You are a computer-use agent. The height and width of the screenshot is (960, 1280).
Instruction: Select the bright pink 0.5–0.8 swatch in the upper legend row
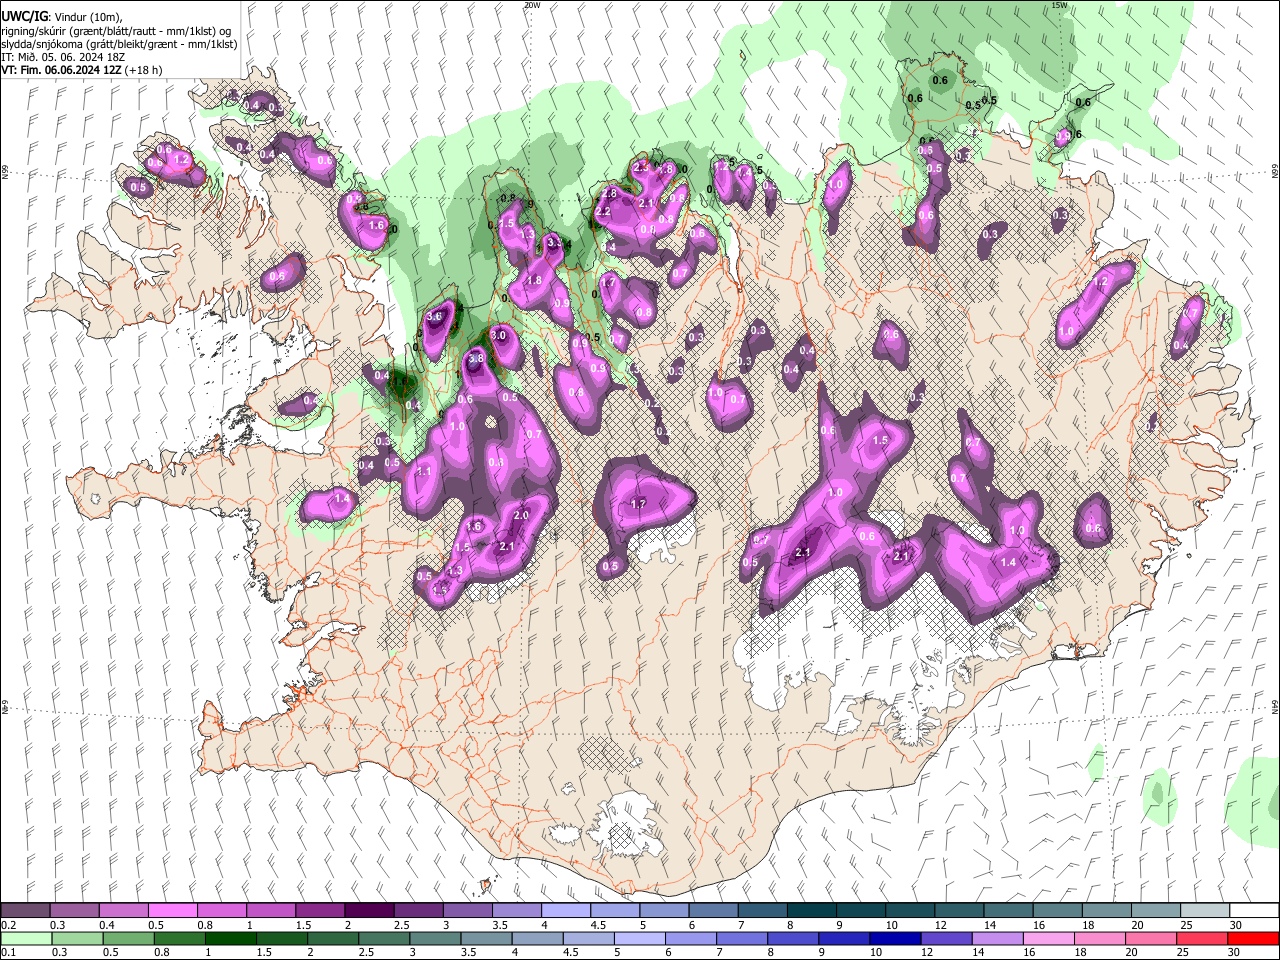172,911
